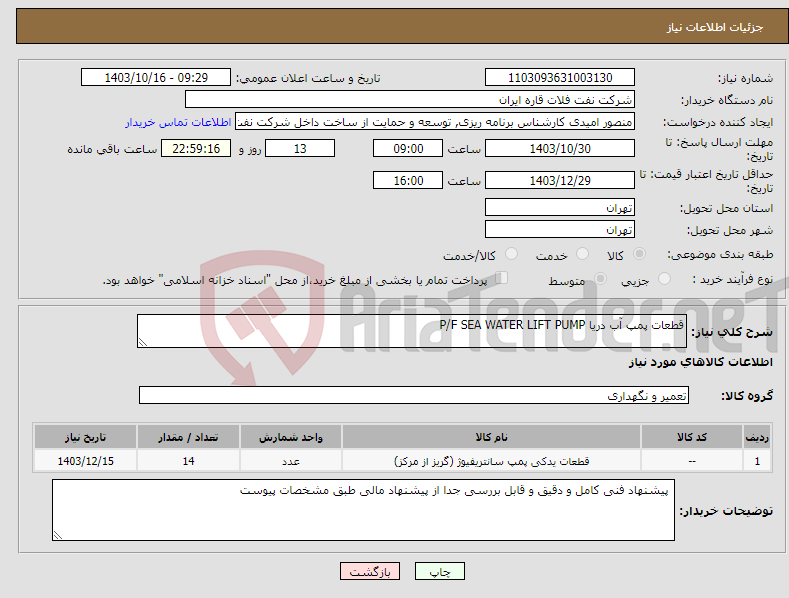This screenshot has width=789, height=598.
Task: Click the تاریخ نیاز column header
Action: click(86, 437)
